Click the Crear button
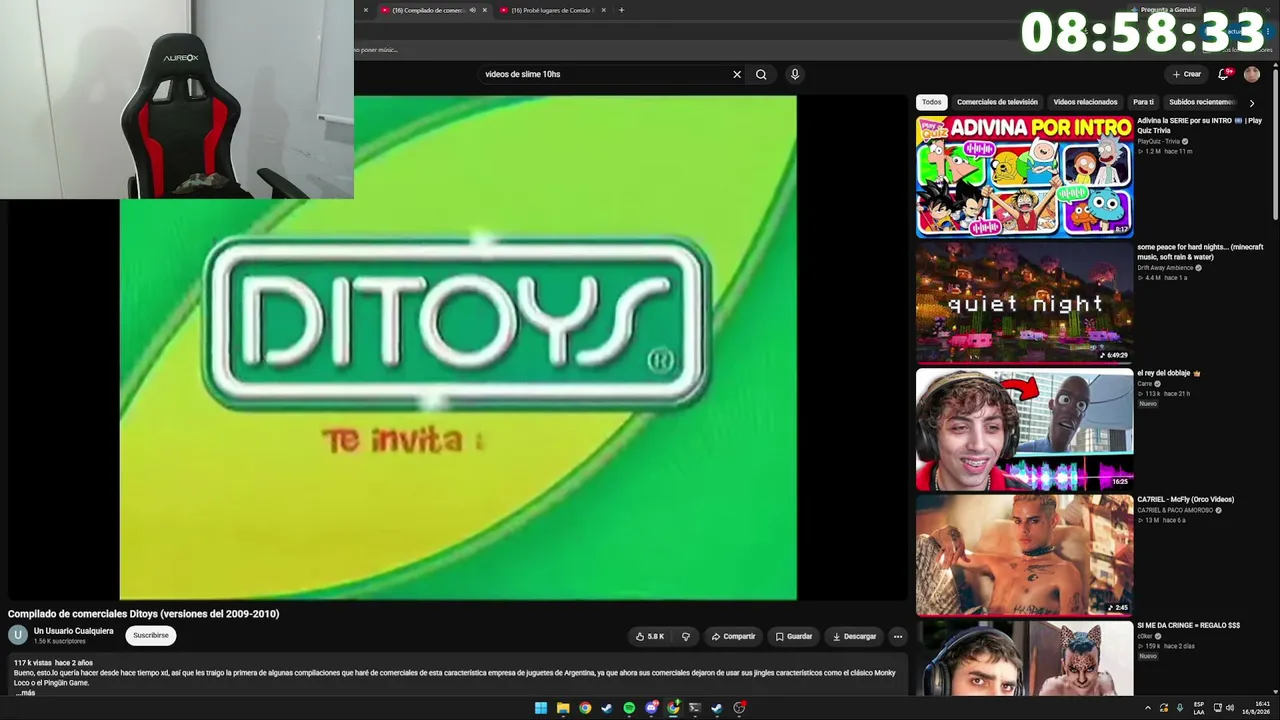The width and height of the screenshot is (1280, 720). click(x=1187, y=74)
